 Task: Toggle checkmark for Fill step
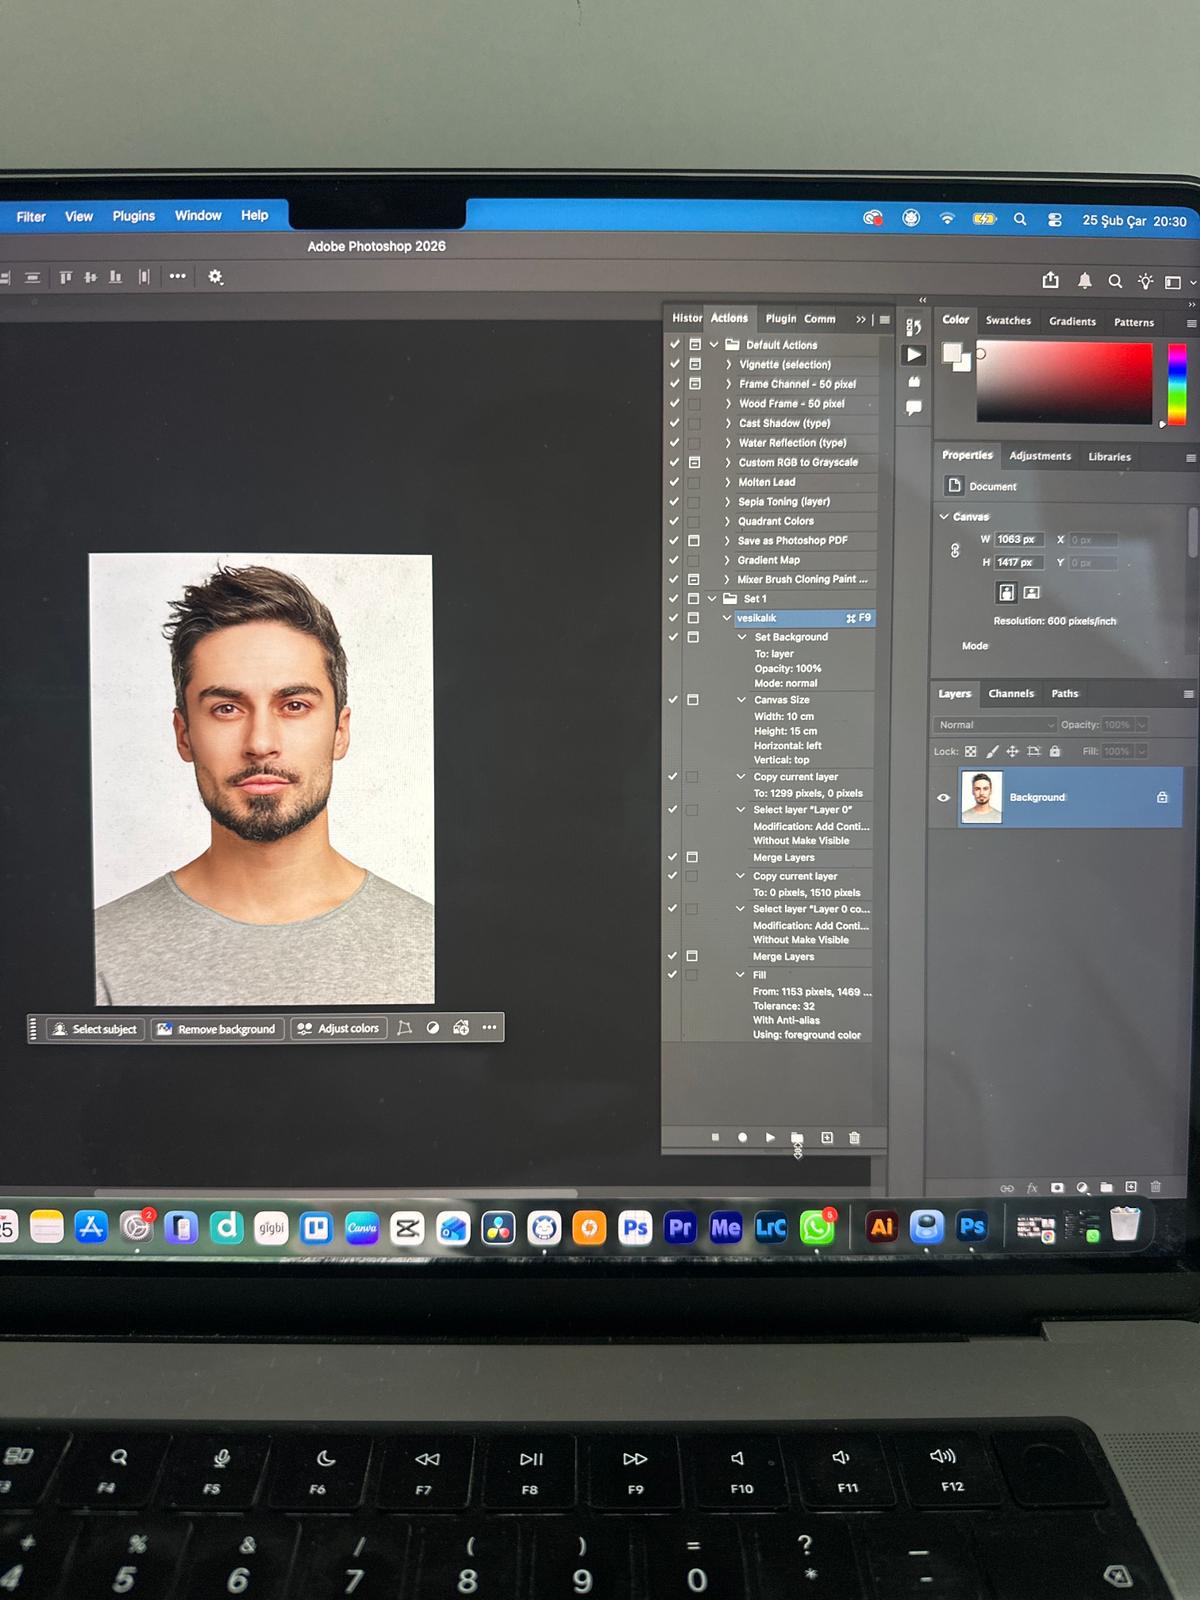pyautogui.click(x=672, y=974)
